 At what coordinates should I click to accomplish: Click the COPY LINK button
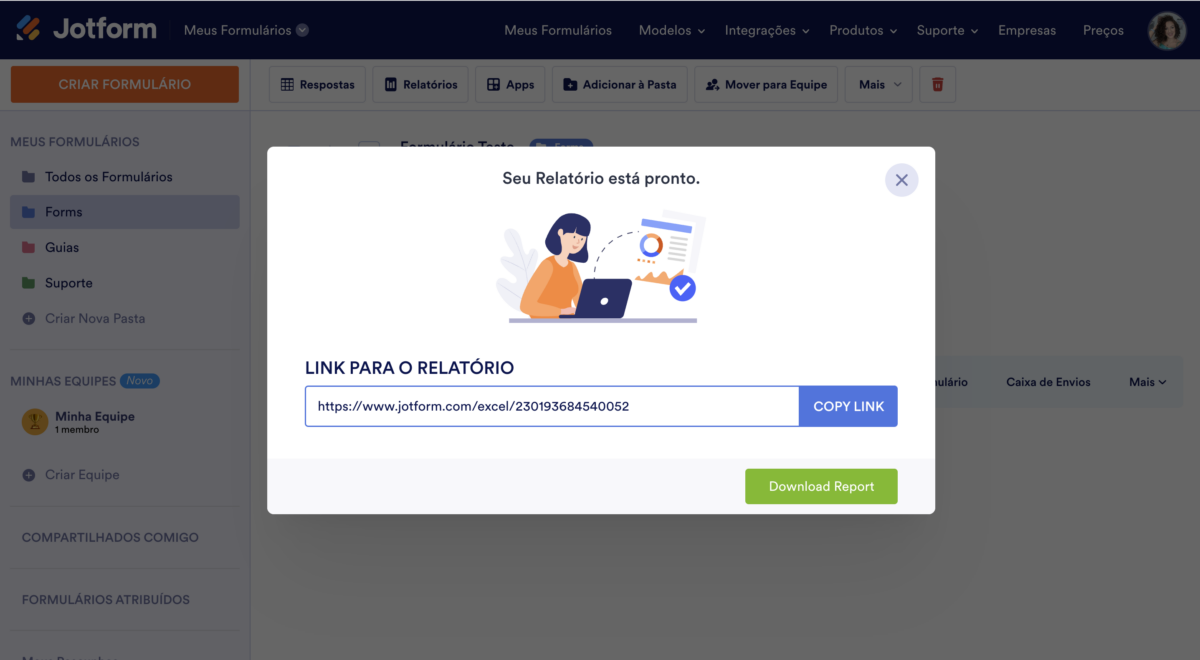click(848, 406)
